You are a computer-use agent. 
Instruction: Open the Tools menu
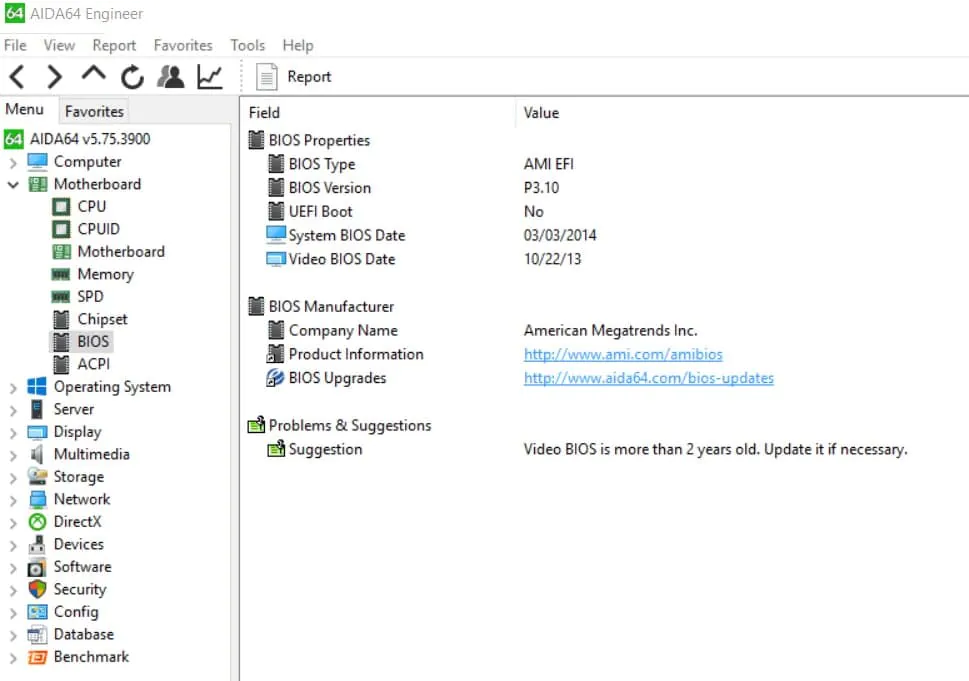[x=248, y=45]
